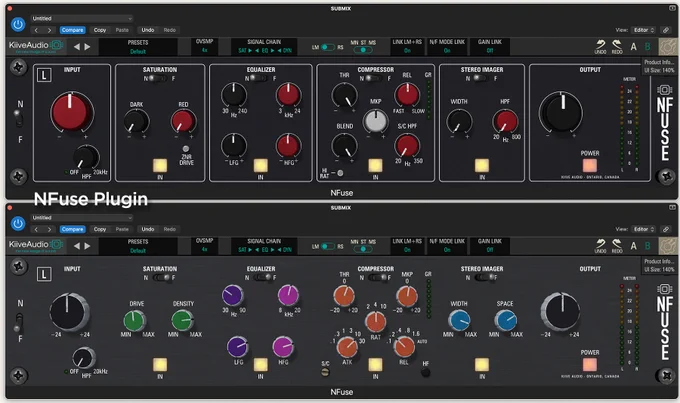Click the L channel box in top INPUT section
This screenshot has width=680, height=403.
pyautogui.click(x=44, y=75)
